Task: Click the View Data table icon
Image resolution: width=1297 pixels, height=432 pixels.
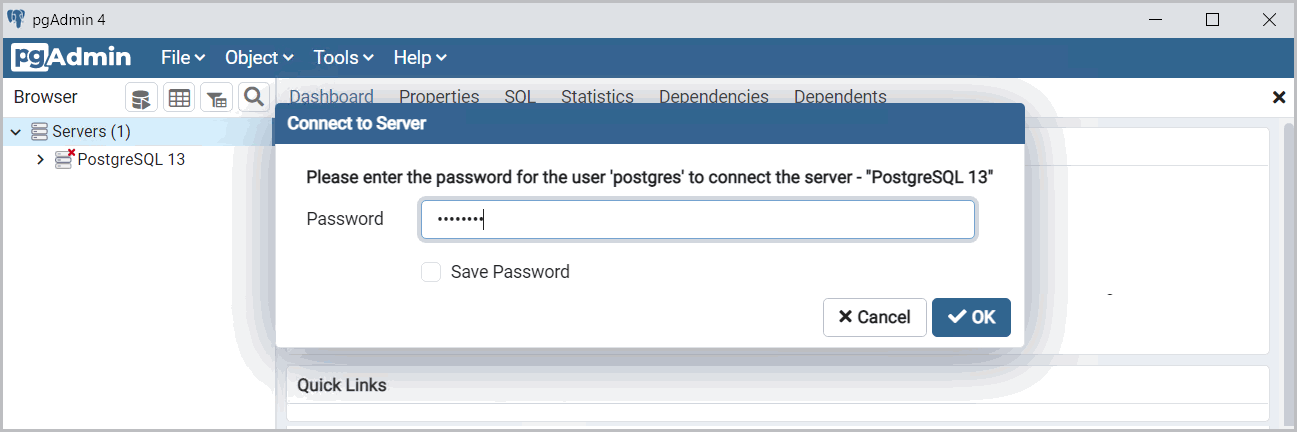Action: [179, 98]
